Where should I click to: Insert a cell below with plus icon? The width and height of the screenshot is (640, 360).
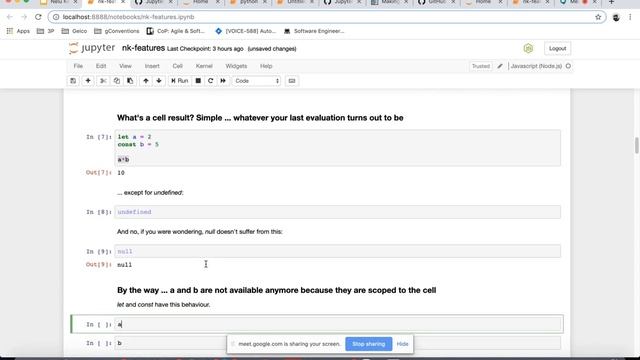pyautogui.click(x=88, y=81)
